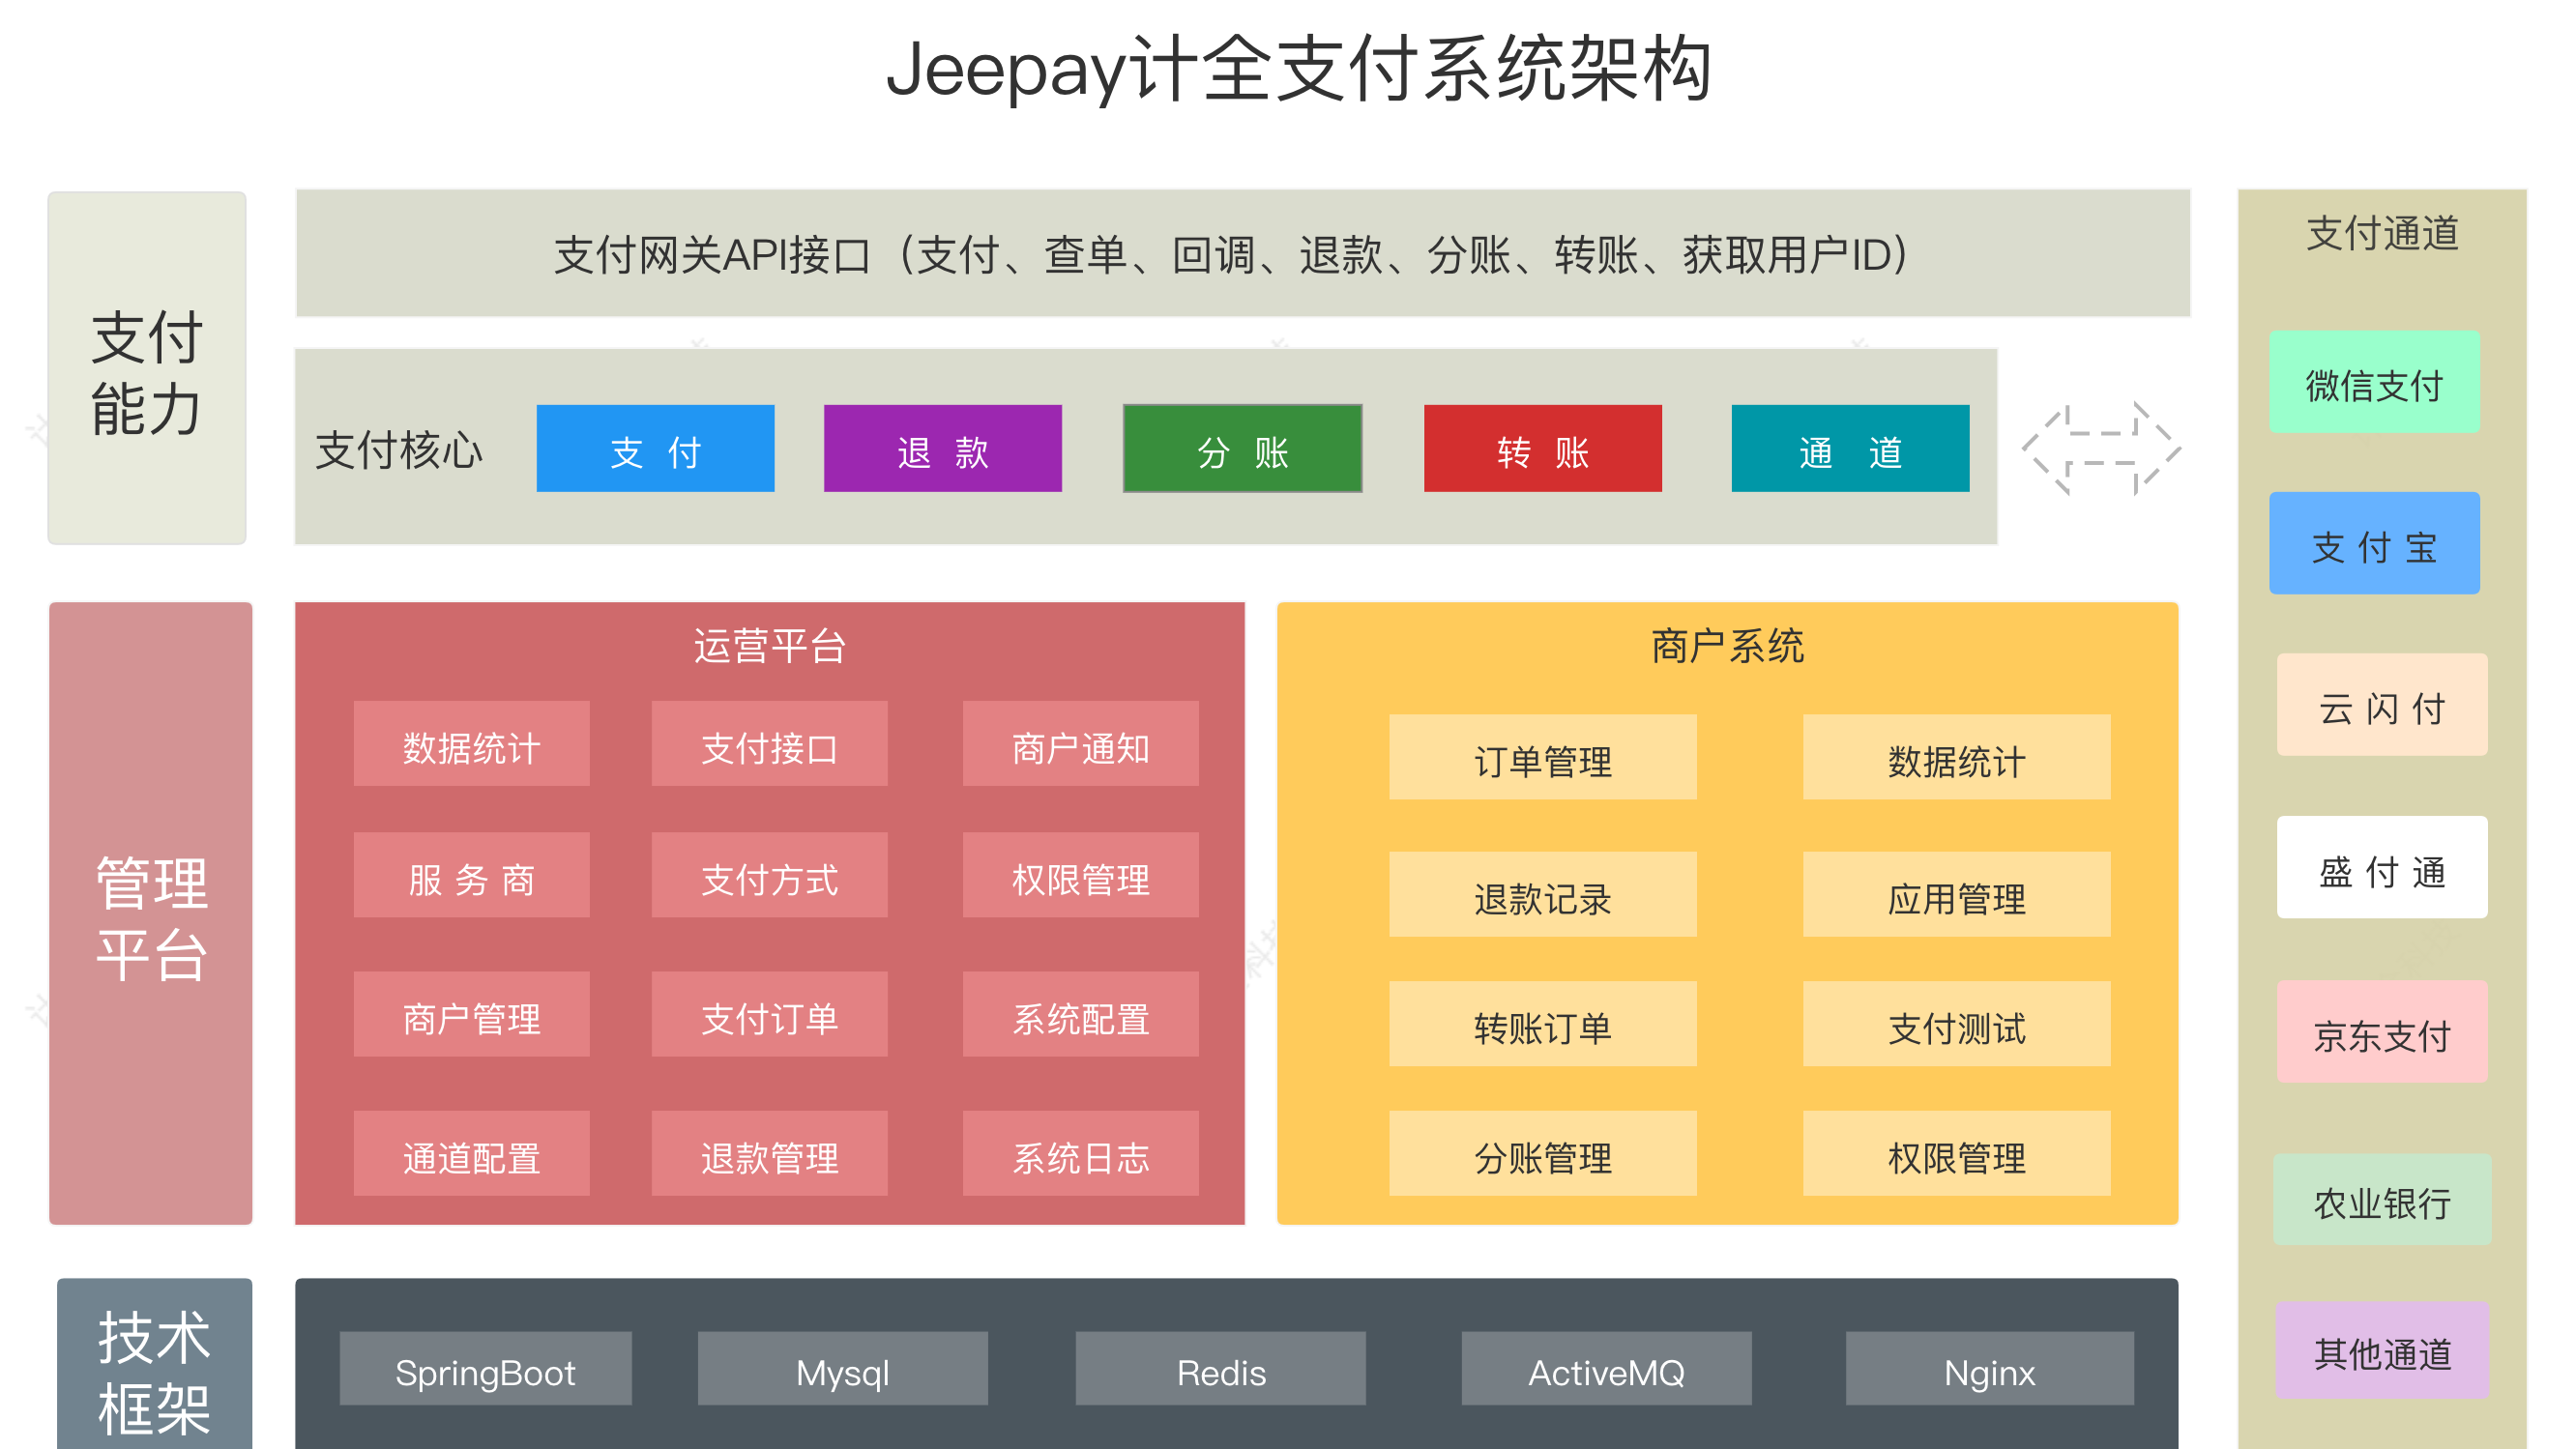Click 权限管理 in the 运营平台 panel

coord(1080,875)
